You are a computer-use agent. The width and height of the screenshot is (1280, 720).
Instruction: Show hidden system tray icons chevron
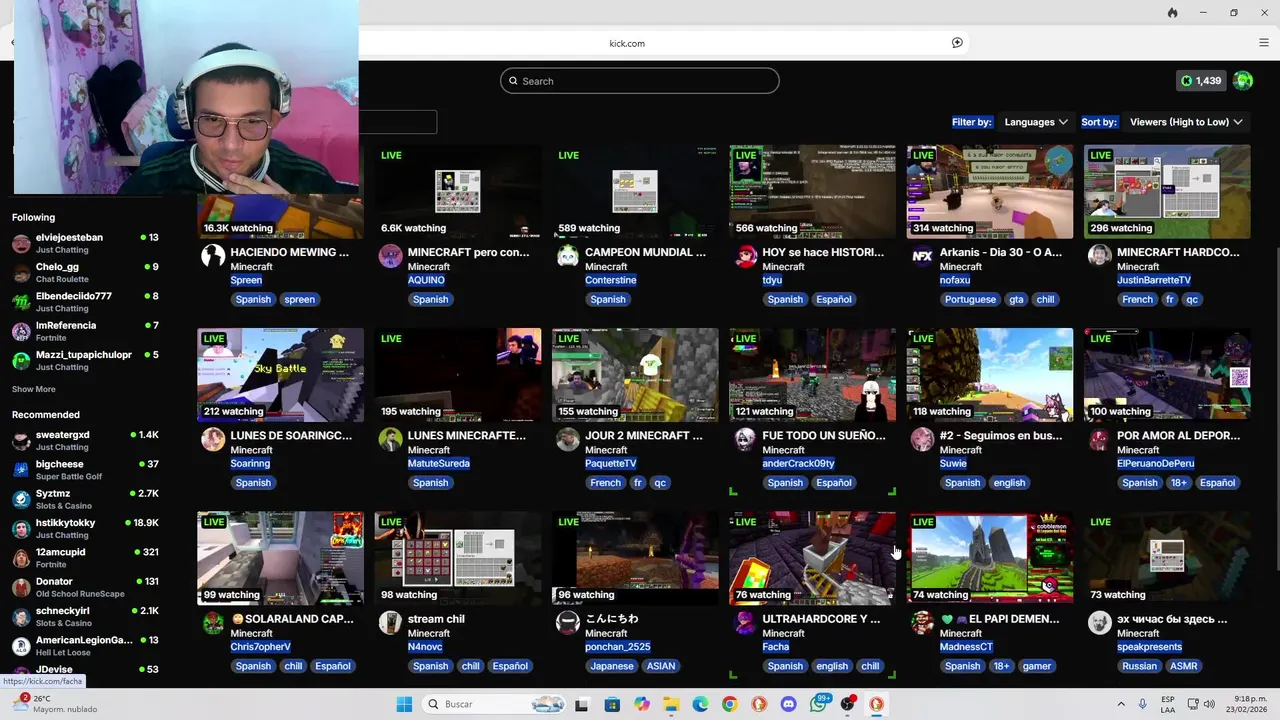click(x=1120, y=704)
